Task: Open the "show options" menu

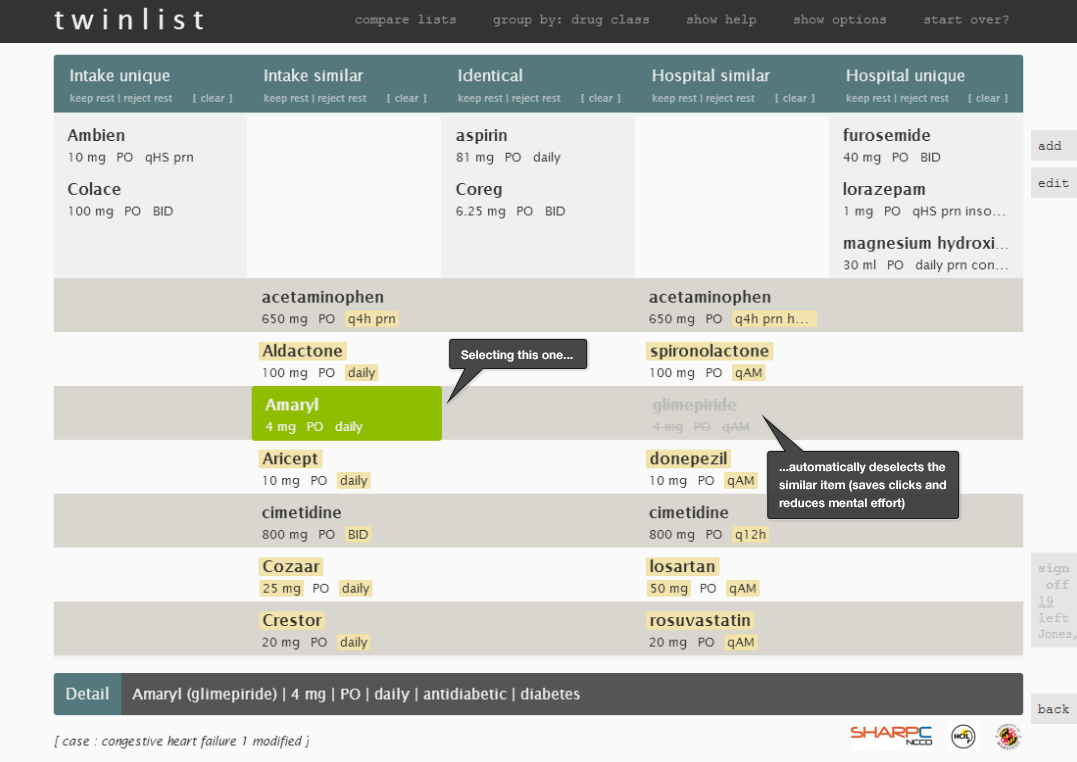Action: pyautogui.click(x=839, y=19)
